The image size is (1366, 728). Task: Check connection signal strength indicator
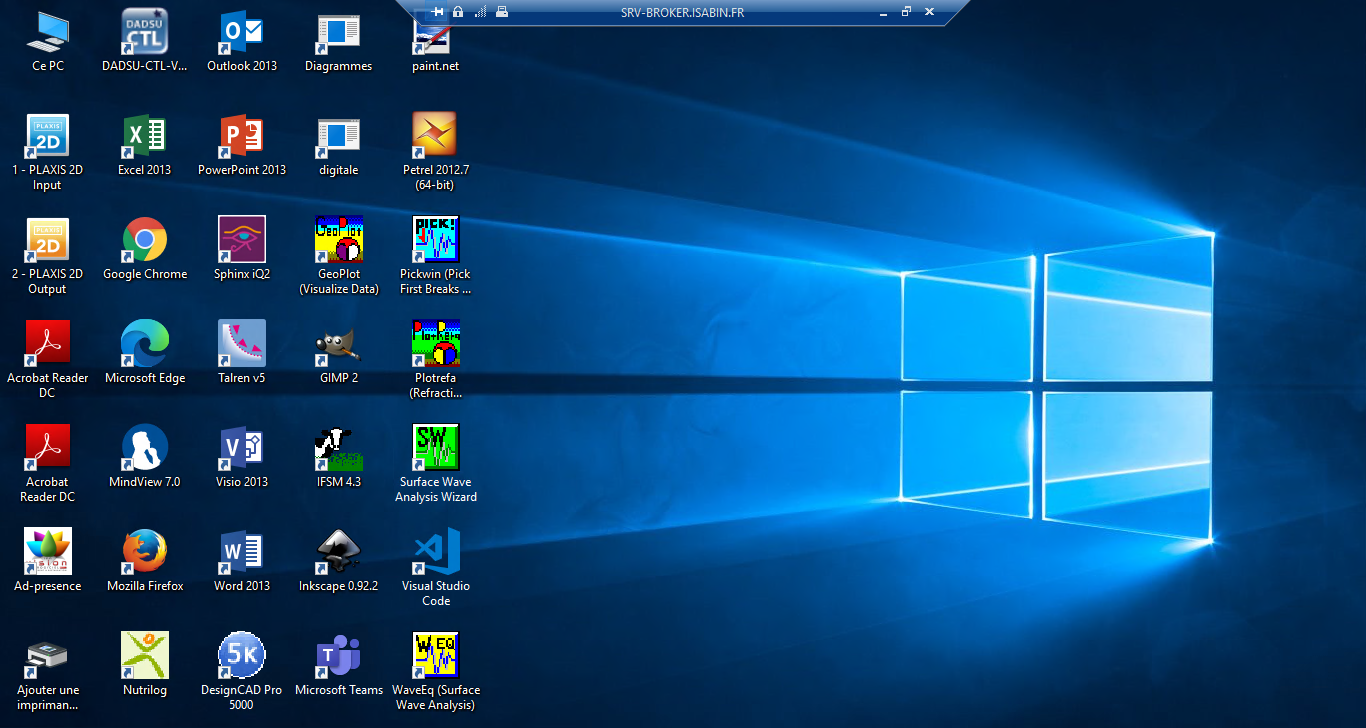pyautogui.click(x=480, y=12)
